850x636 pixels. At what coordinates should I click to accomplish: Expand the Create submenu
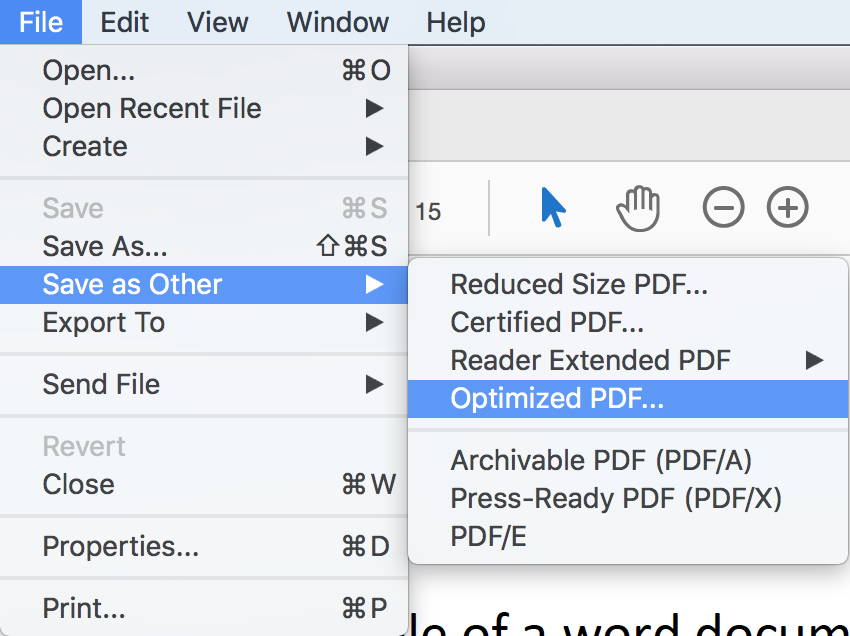click(204, 146)
